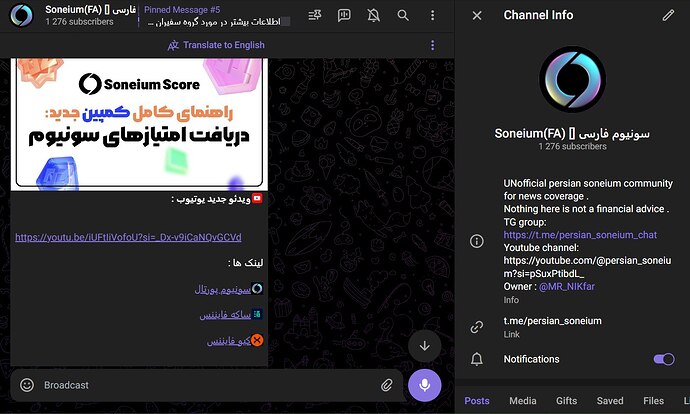Record a voice message
Image resolution: width=690 pixels, height=414 pixels.
pyautogui.click(x=424, y=385)
